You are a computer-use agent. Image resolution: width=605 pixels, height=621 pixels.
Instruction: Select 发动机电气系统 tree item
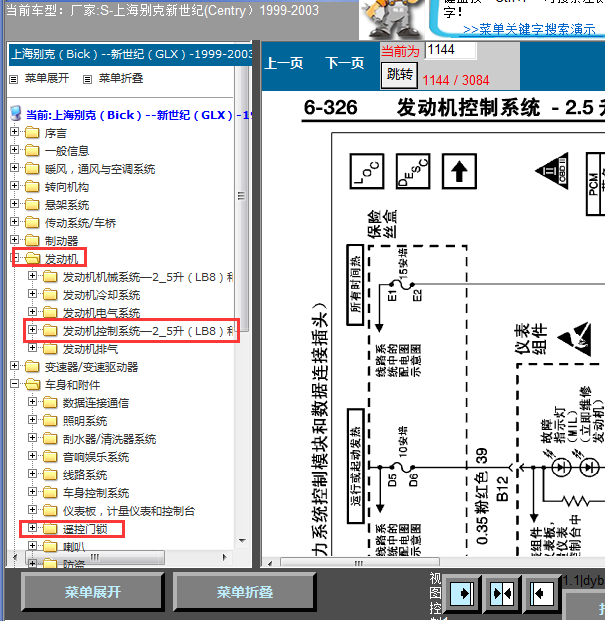(x=101, y=313)
